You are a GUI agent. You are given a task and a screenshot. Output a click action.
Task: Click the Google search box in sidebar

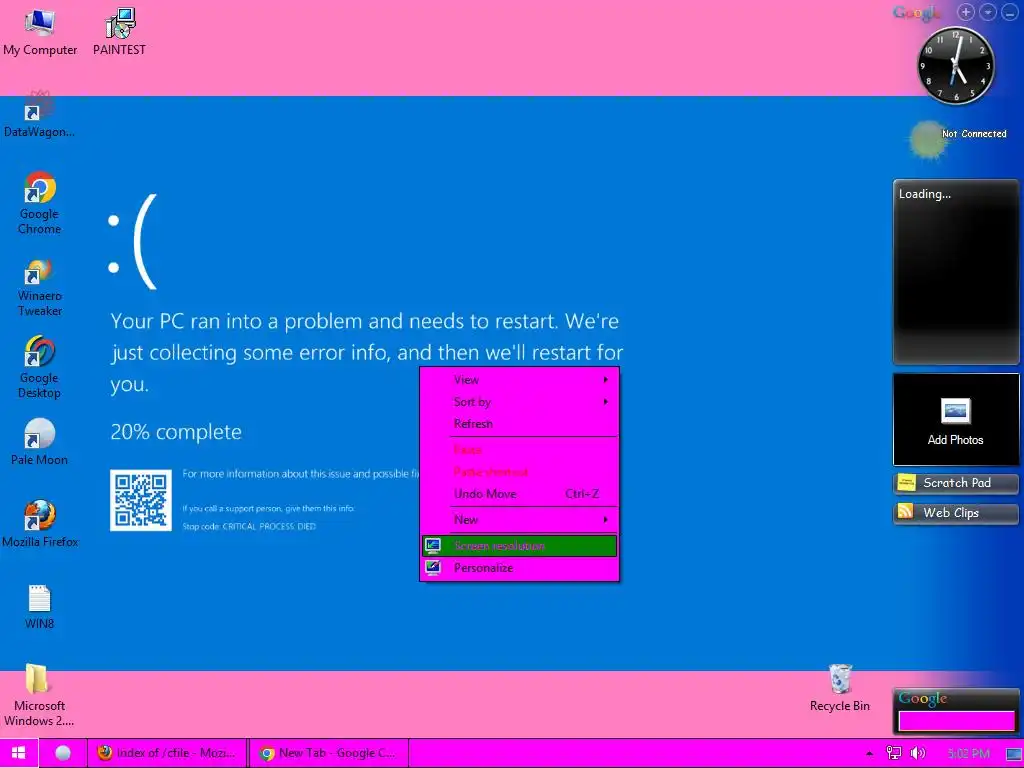click(956, 721)
